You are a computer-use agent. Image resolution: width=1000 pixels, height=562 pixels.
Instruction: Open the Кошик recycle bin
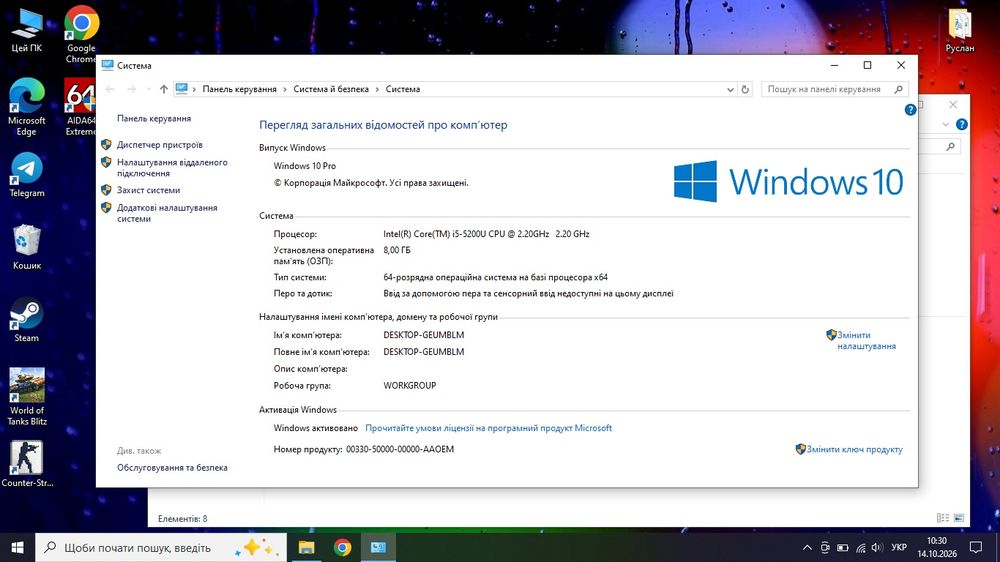(x=27, y=248)
